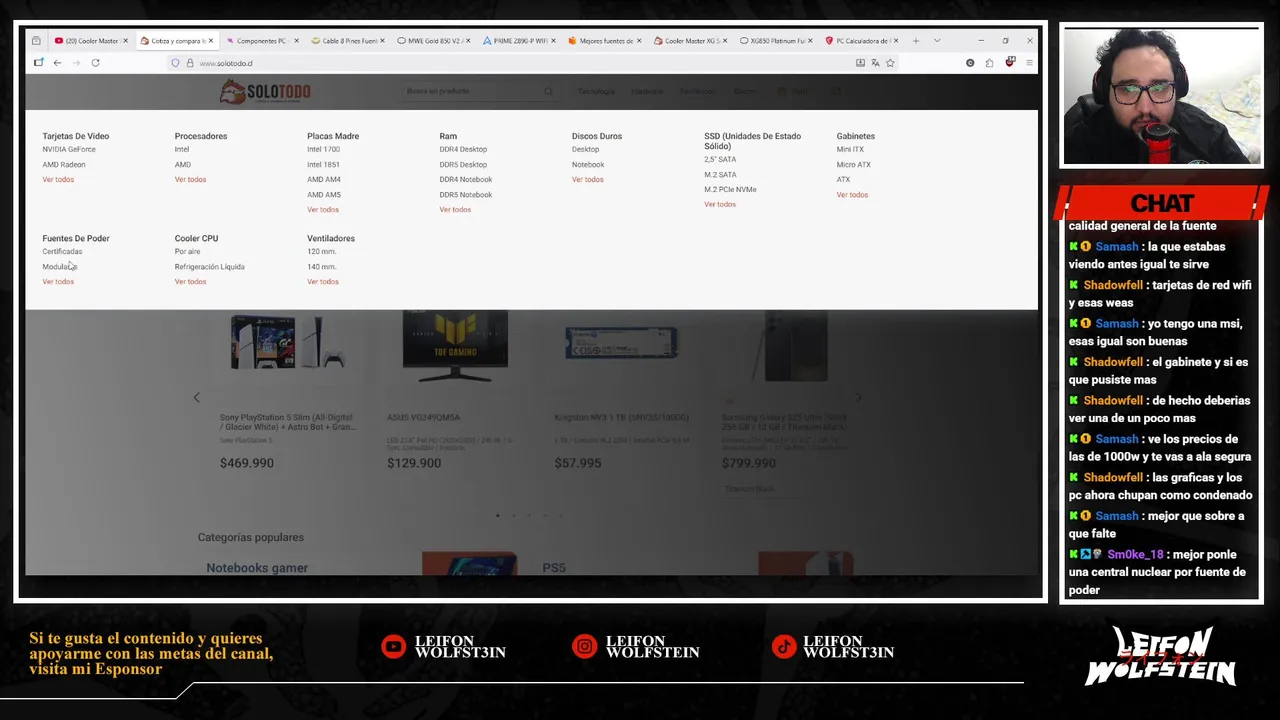
Task: Click the search magnifier in SoloTodo header
Action: pyautogui.click(x=548, y=91)
